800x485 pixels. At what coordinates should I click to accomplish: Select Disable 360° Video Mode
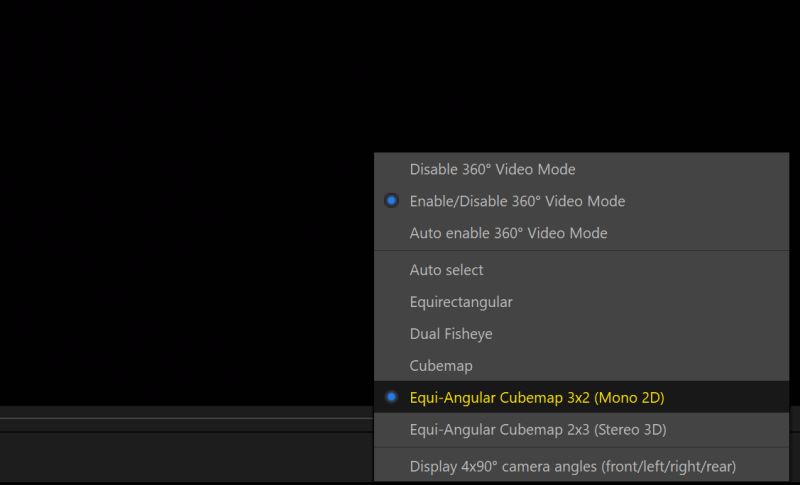click(x=582, y=169)
